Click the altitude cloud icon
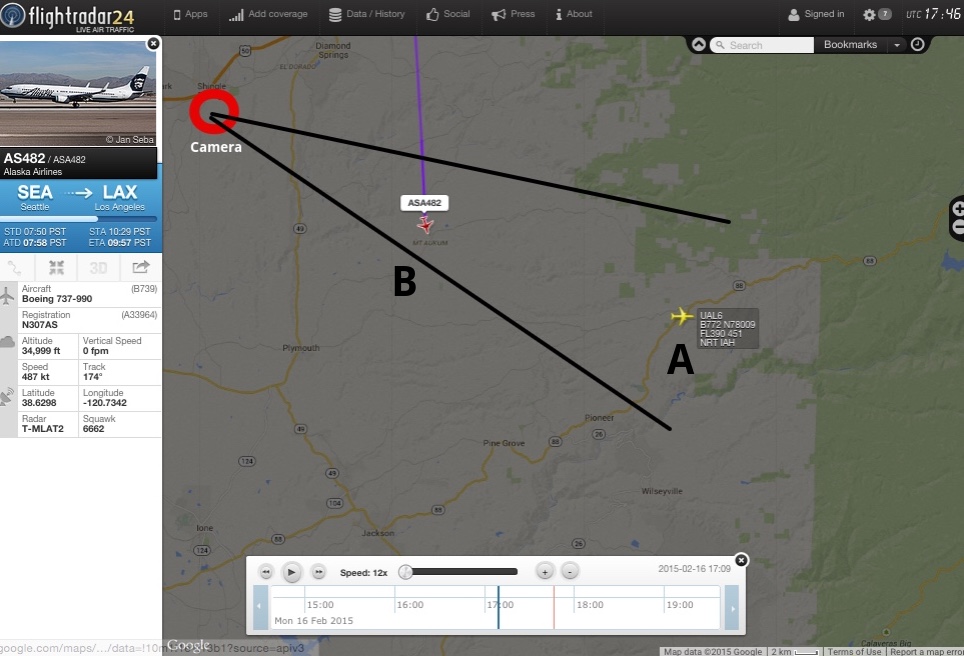This screenshot has height=656, width=964. [x=7, y=342]
